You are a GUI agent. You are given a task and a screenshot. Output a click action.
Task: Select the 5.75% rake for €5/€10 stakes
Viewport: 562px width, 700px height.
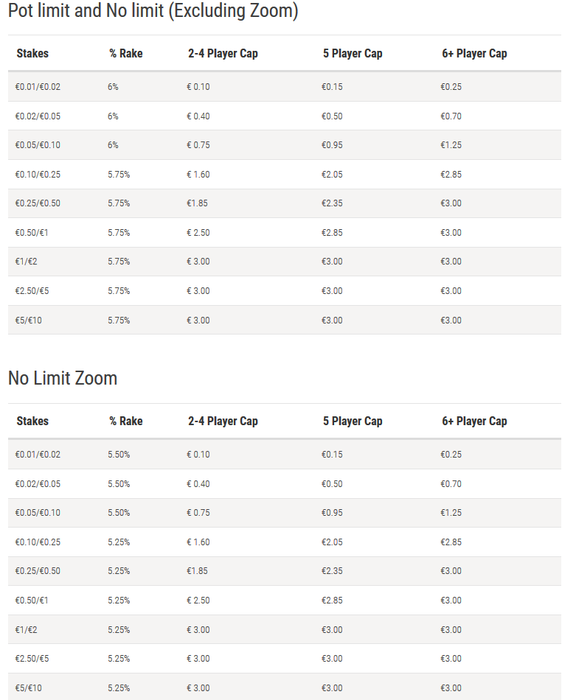[119, 321]
